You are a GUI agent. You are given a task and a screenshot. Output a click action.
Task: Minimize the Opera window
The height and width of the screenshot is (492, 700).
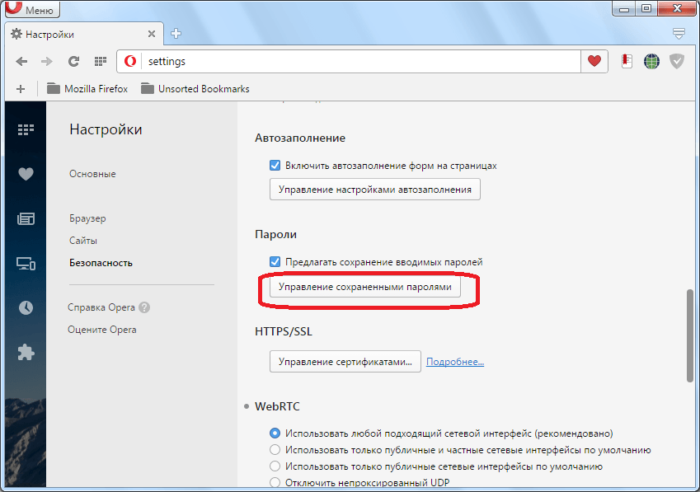pyautogui.click(x=624, y=8)
